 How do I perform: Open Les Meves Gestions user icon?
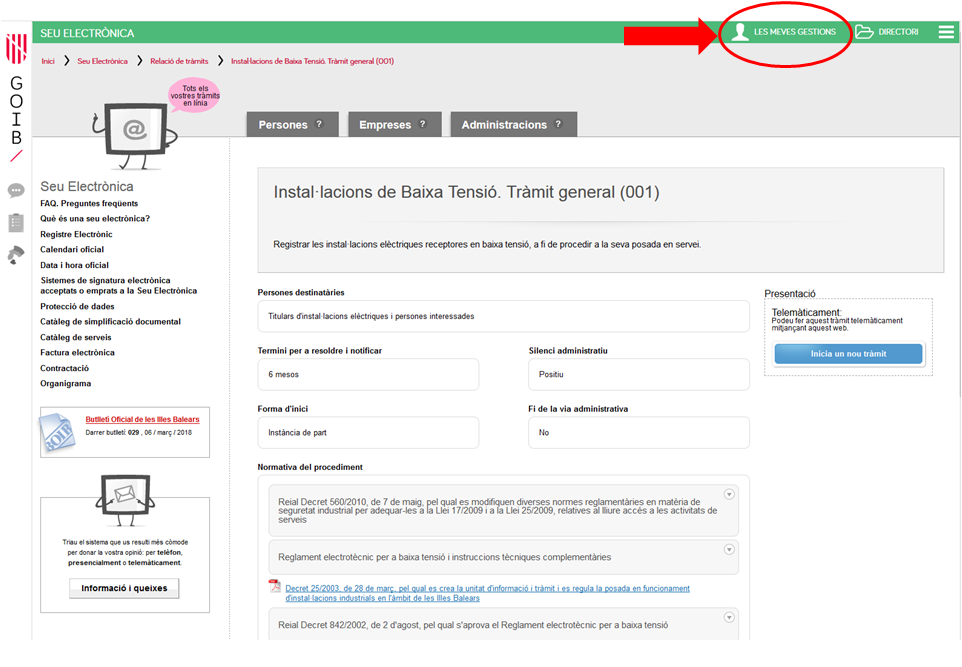coord(740,32)
